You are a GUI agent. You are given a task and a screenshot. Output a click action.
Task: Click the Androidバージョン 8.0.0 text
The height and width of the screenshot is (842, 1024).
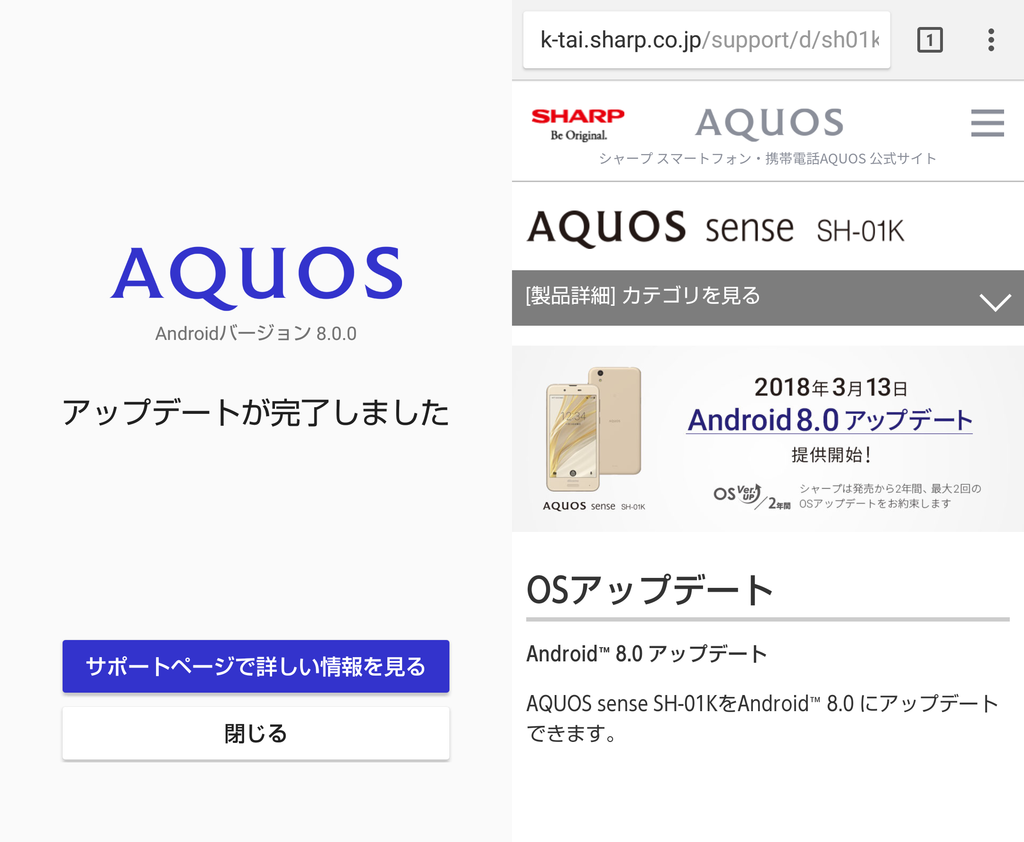(x=256, y=333)
